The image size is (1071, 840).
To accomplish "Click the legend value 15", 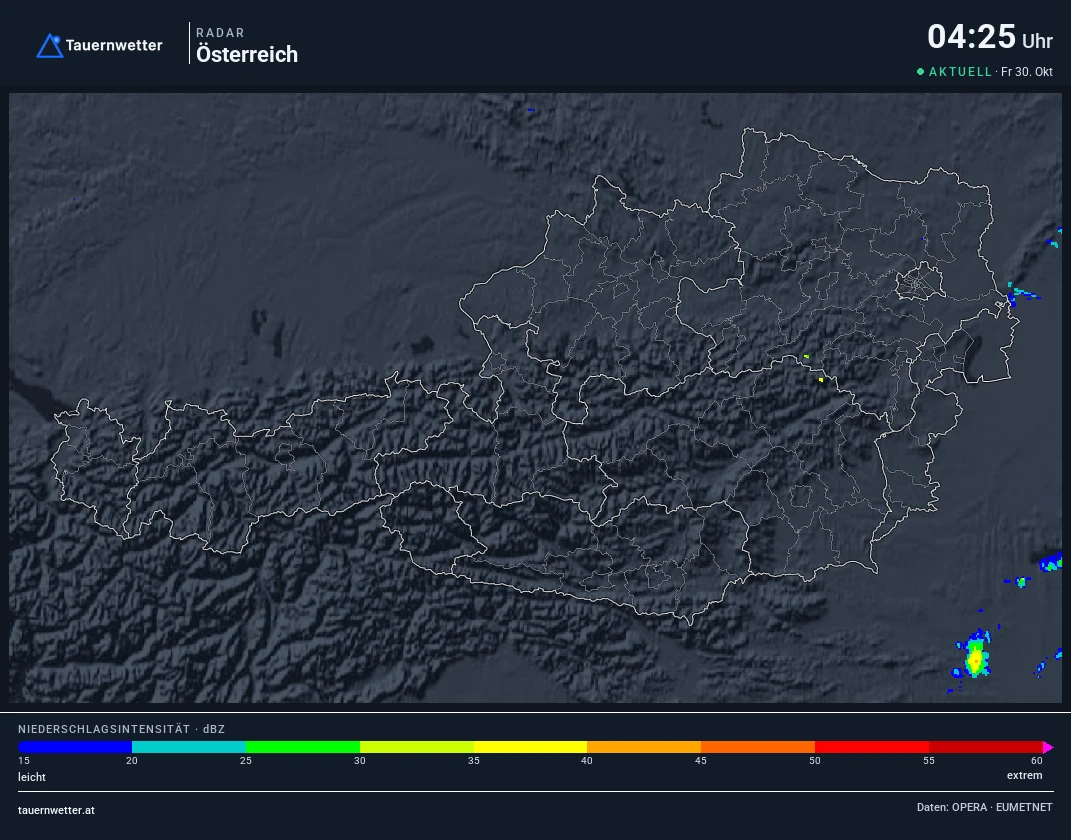I will click(x=24, y=761).
